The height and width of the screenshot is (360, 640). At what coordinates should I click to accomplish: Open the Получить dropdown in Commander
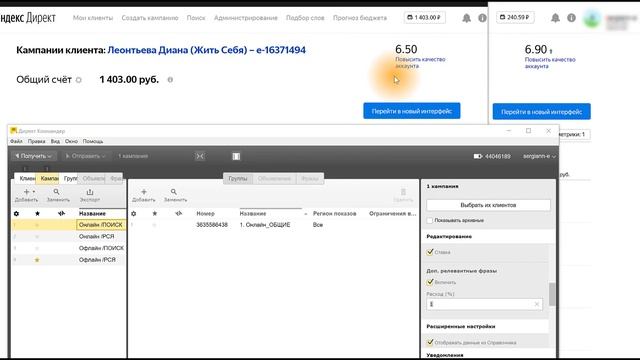point(33,156)
